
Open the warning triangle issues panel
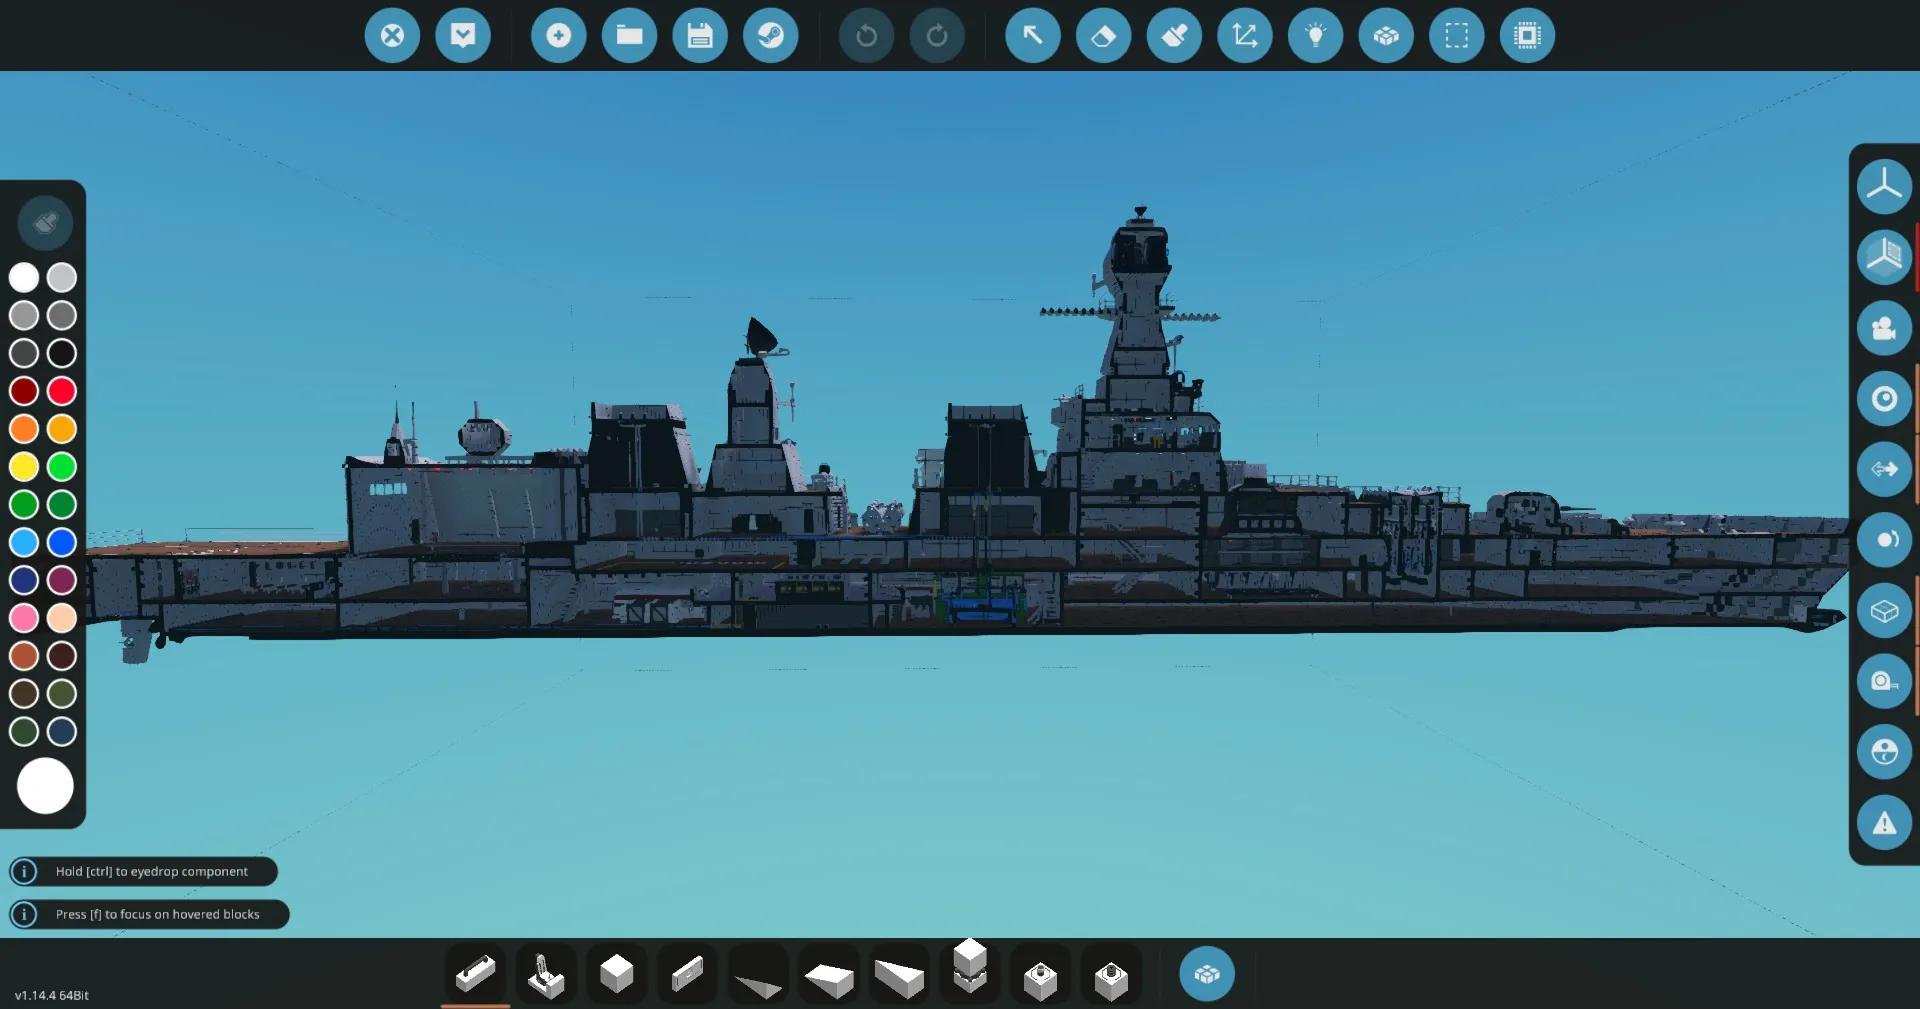pyautogui.click(x=1884, y=823)
